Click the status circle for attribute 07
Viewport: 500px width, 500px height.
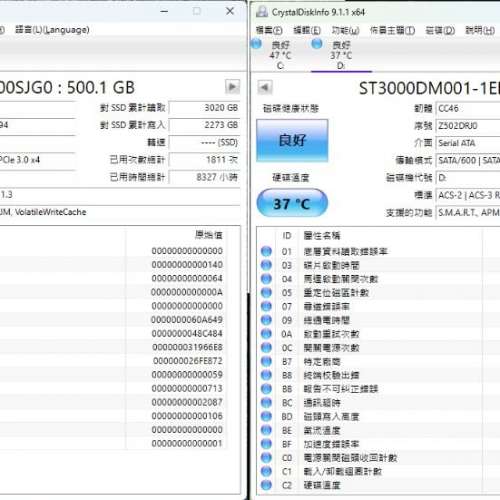click(x=266, y=306)
